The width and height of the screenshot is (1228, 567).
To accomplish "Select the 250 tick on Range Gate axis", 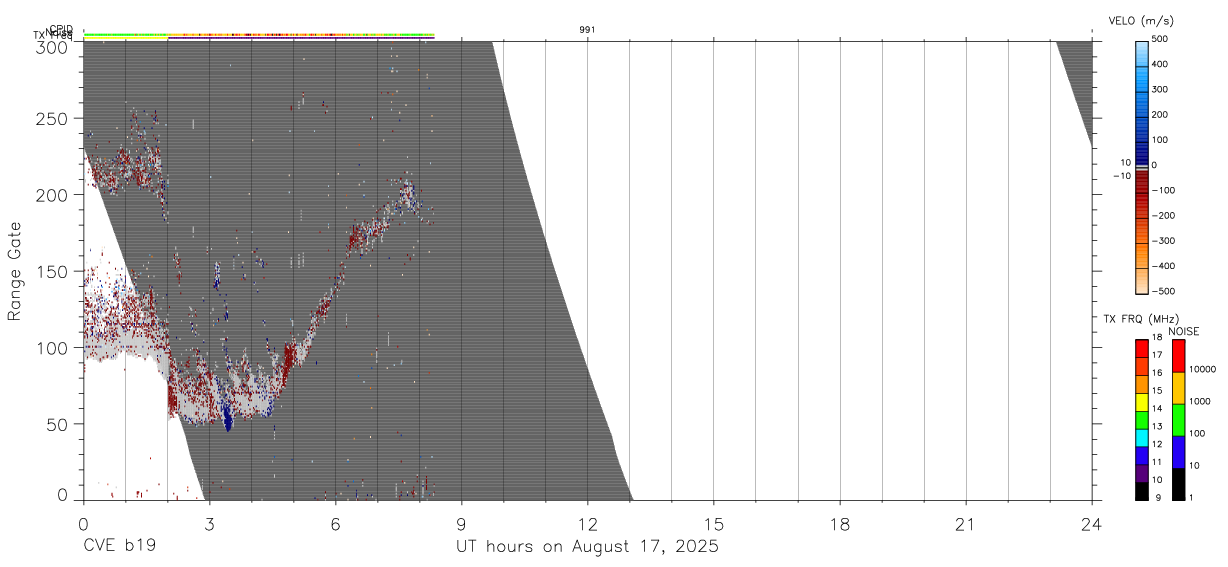I will click(53, 119).
